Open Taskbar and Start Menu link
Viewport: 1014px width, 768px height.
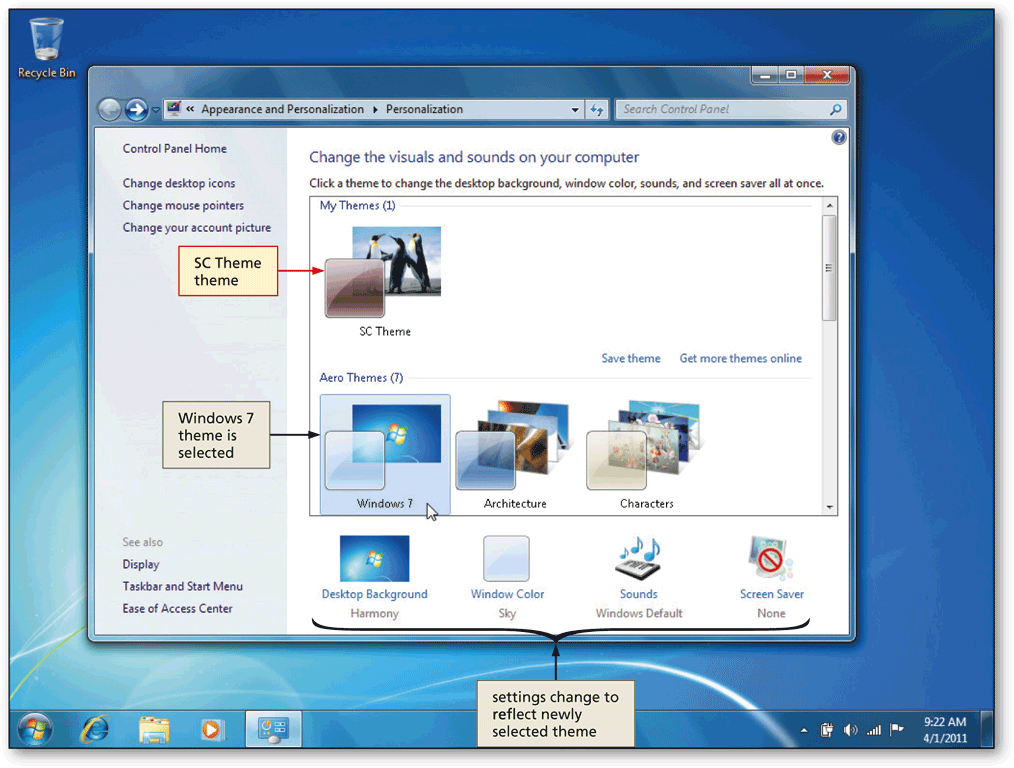[183, 586]
